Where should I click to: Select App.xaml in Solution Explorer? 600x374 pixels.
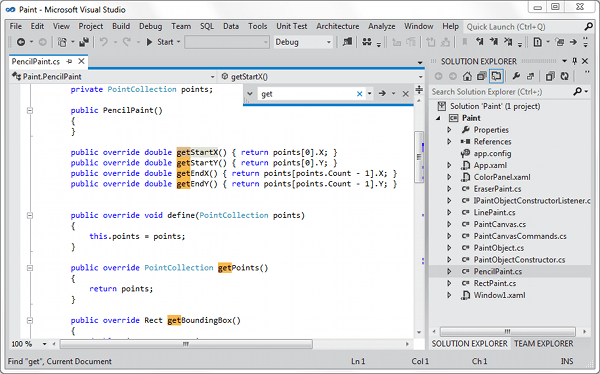[x=490, y=165]
